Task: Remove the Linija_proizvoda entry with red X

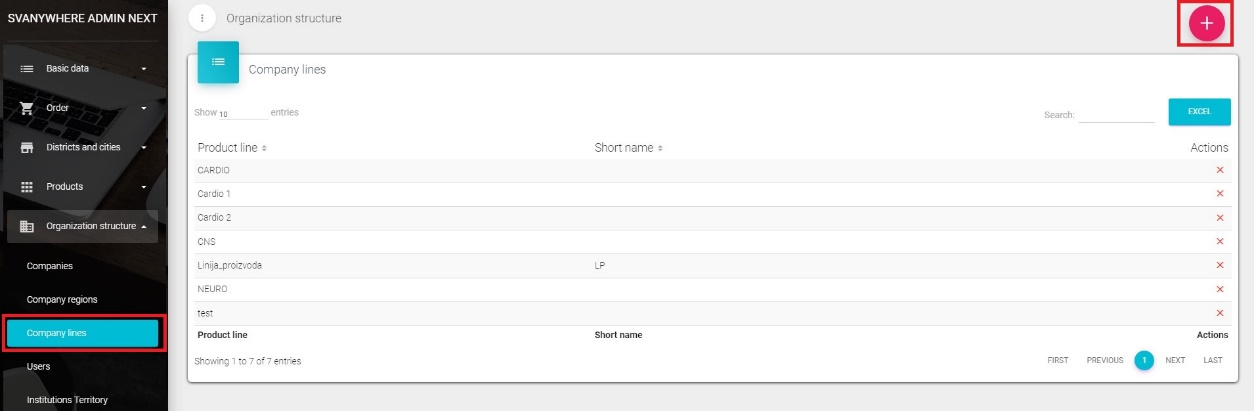Action: [1219, 265]
